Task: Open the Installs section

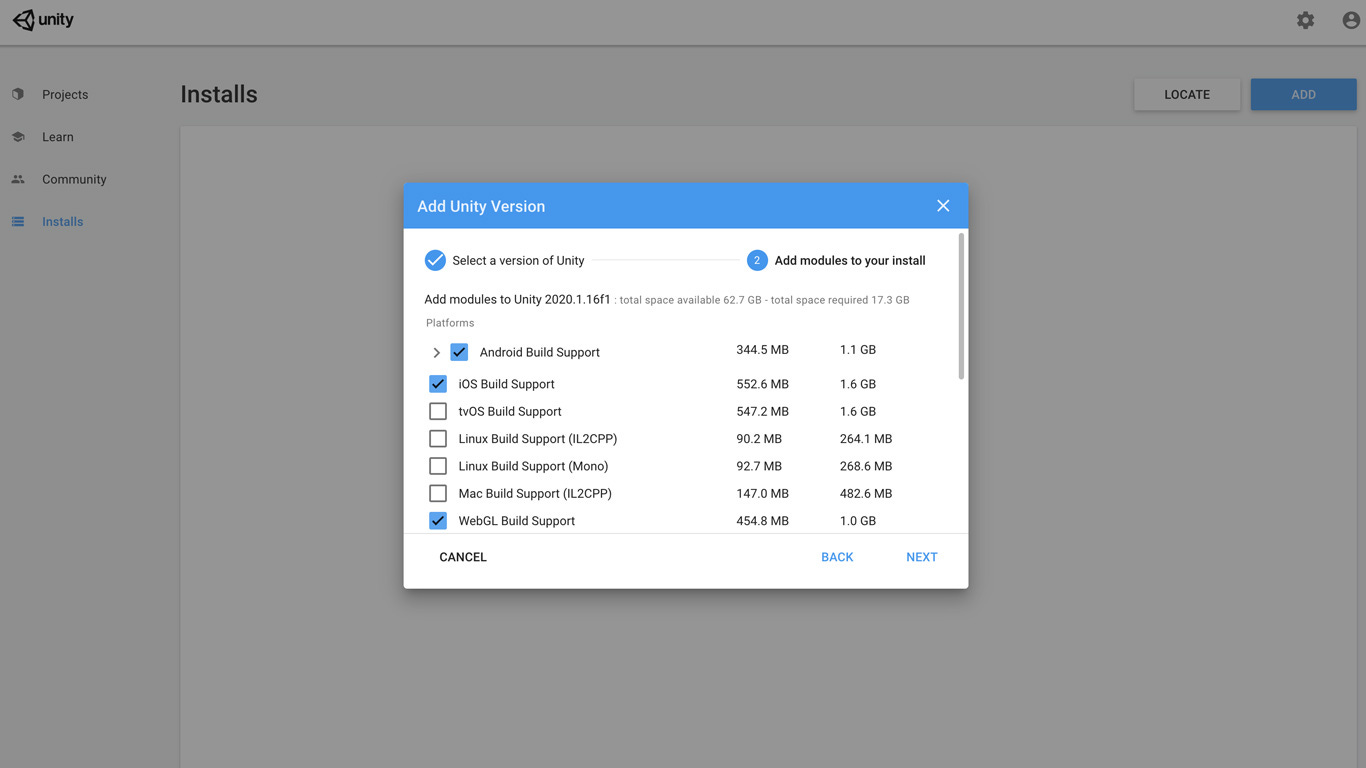Action: [62, 222]
